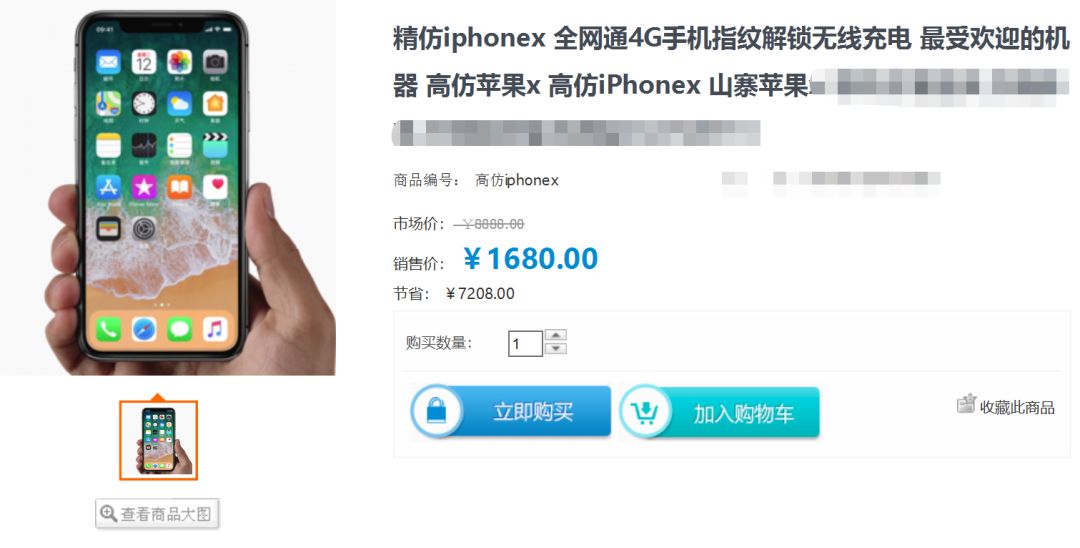Click the 购买数量 quantity input field
The image size is (1080, 548).
point(525,343)
